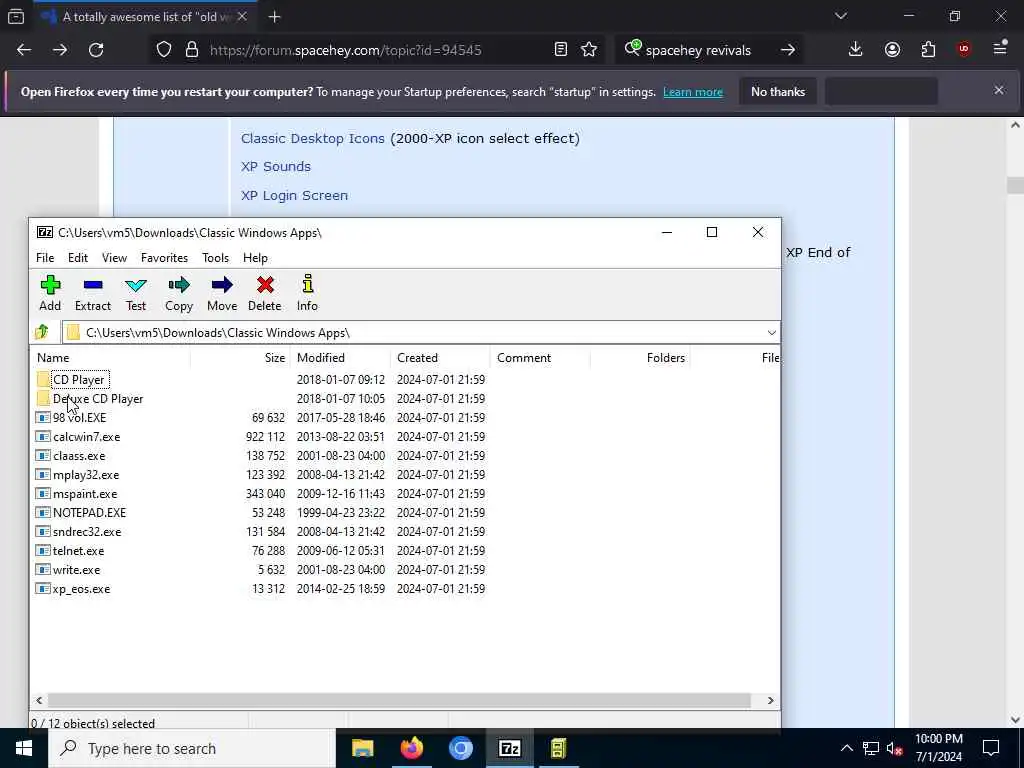This screenshot has width=1024, height=768.
Task: Click the Firefox URL address field
Action: [x=379, y=50]
